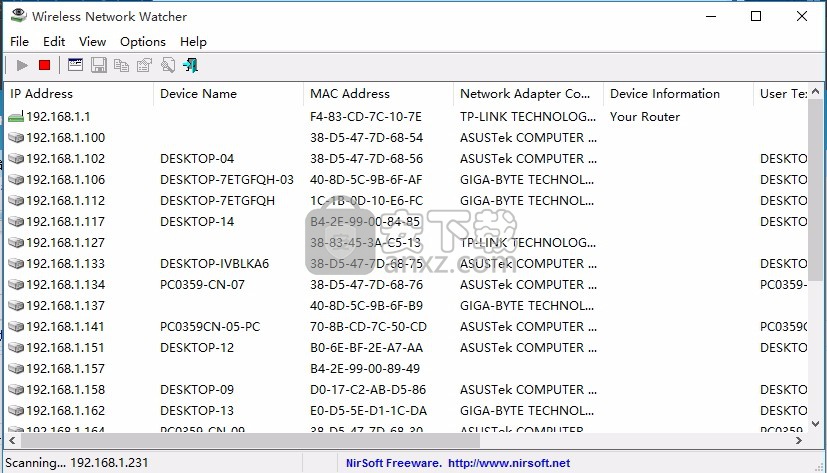Viewport: 827px width, 473px height.
Task: Click the vertical scrollbar up arrow
Action: tap(815, 91)
